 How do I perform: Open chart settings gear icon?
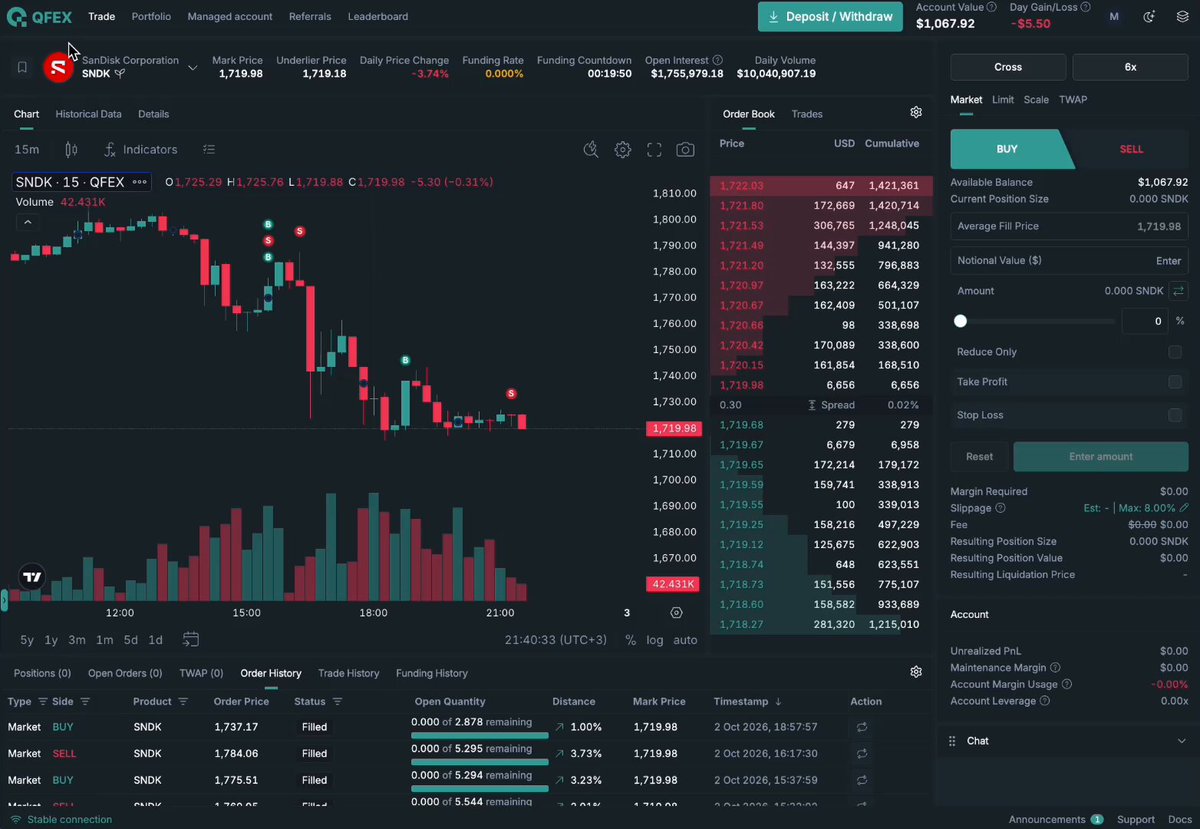click(x=623, y=150)
